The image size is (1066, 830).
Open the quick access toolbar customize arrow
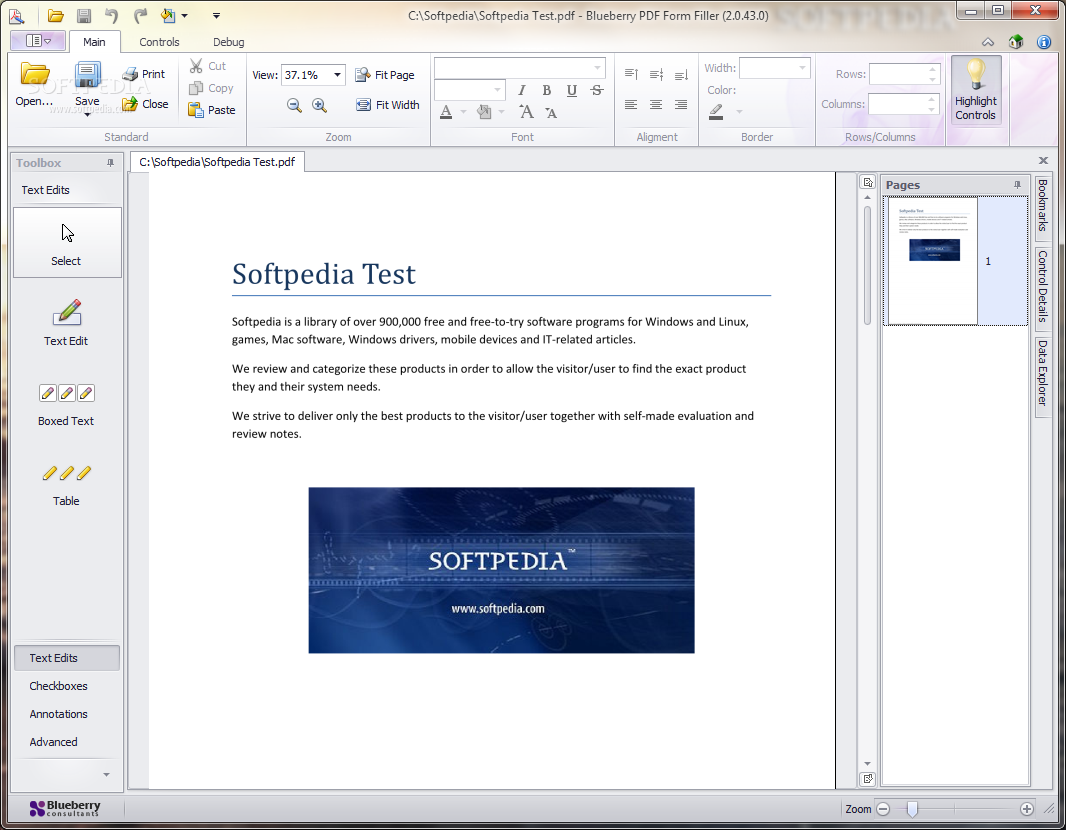coord(216,15)
